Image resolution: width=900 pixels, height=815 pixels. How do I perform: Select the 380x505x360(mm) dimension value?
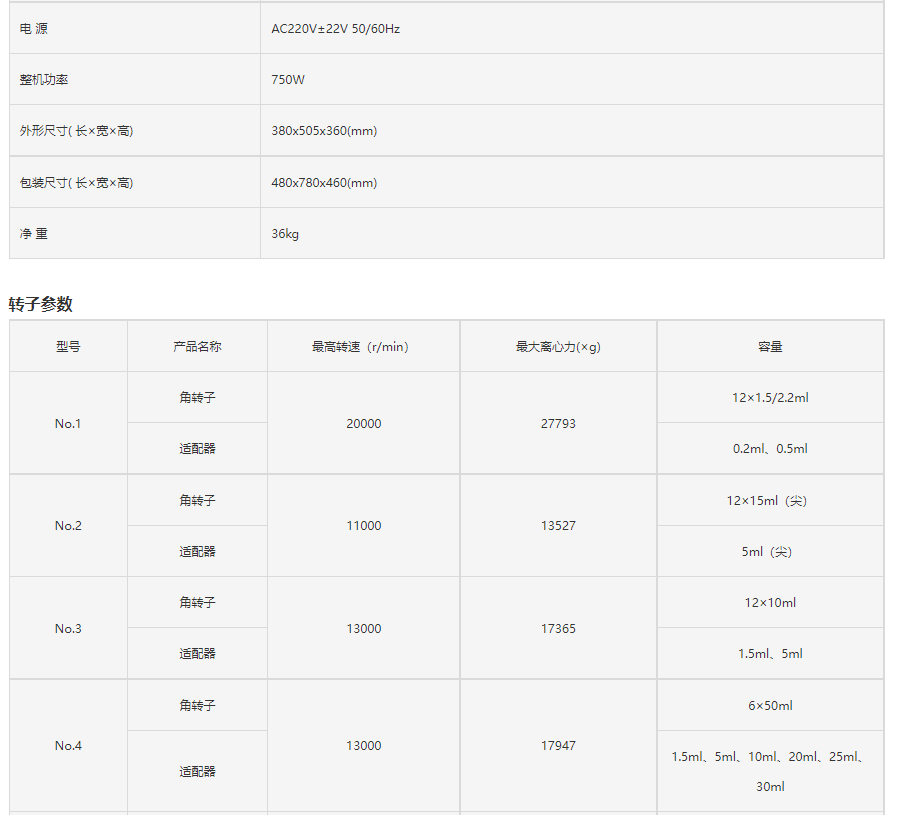tap(324, 131)
